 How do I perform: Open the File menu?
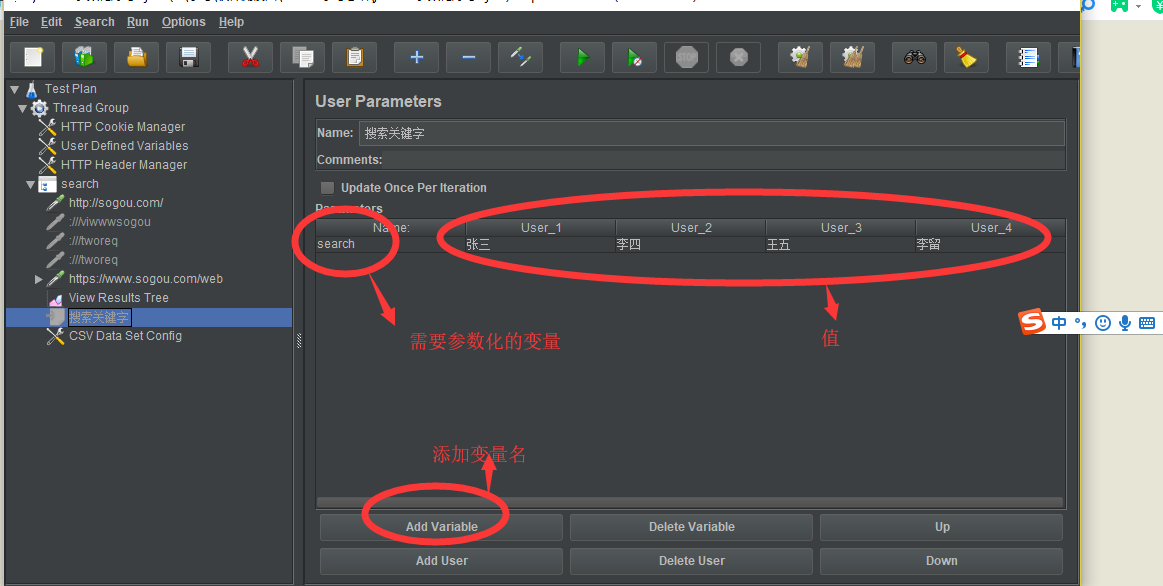click(19, 22)
